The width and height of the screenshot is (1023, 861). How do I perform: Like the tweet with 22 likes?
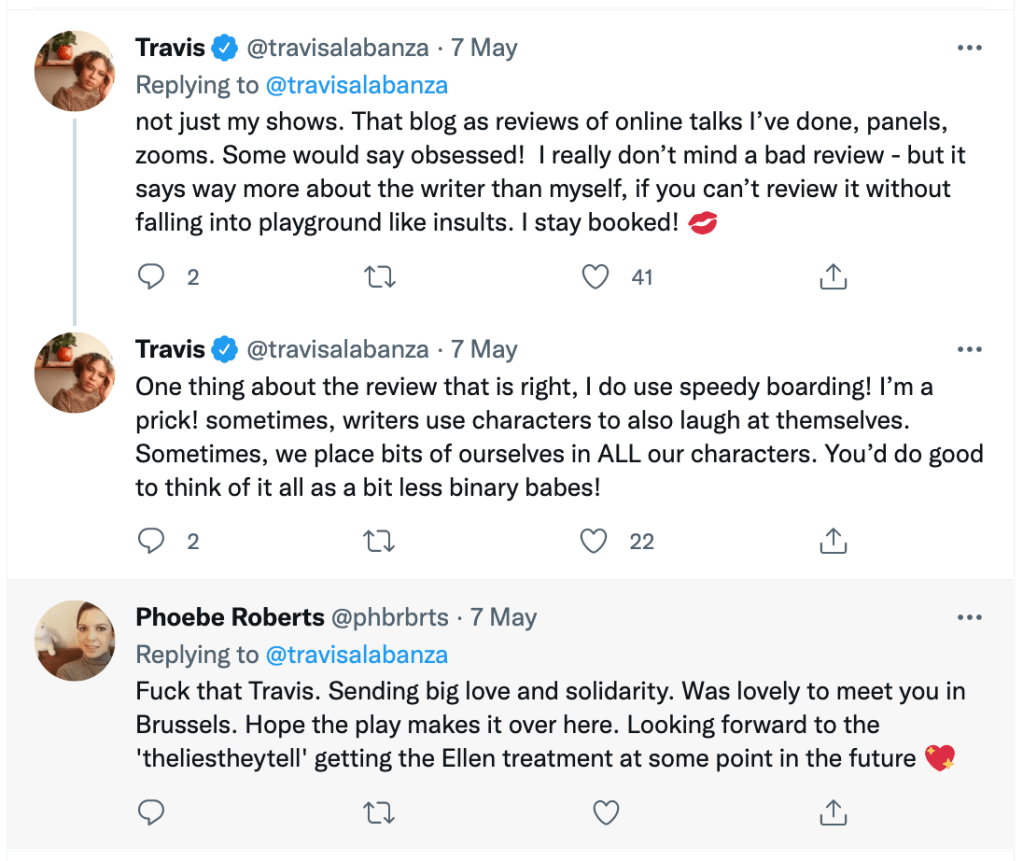click(596, 541)
